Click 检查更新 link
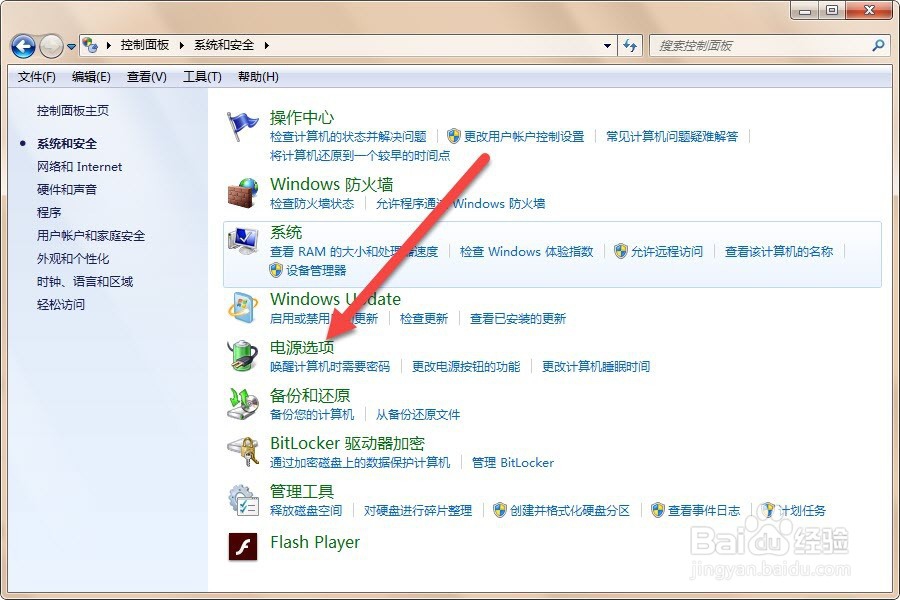Image resolution: width=900 pixels, height=600 pixels. click(x=424, y=318)
